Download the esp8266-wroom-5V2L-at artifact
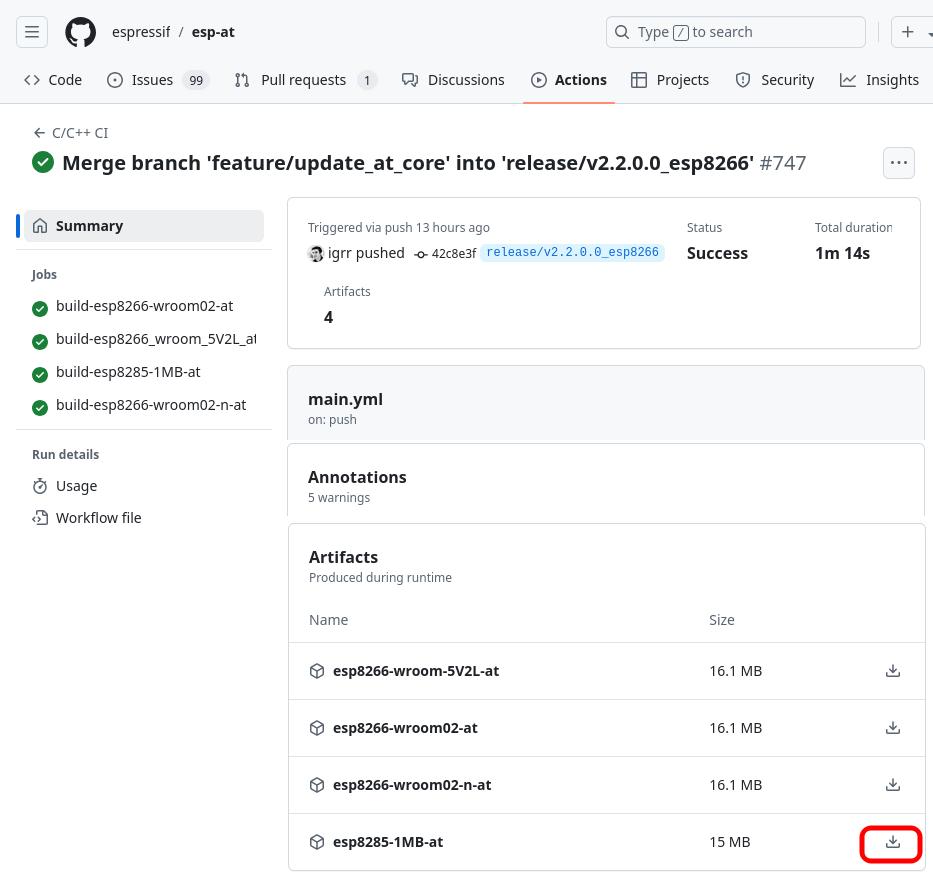 click(x=892, y=671)
